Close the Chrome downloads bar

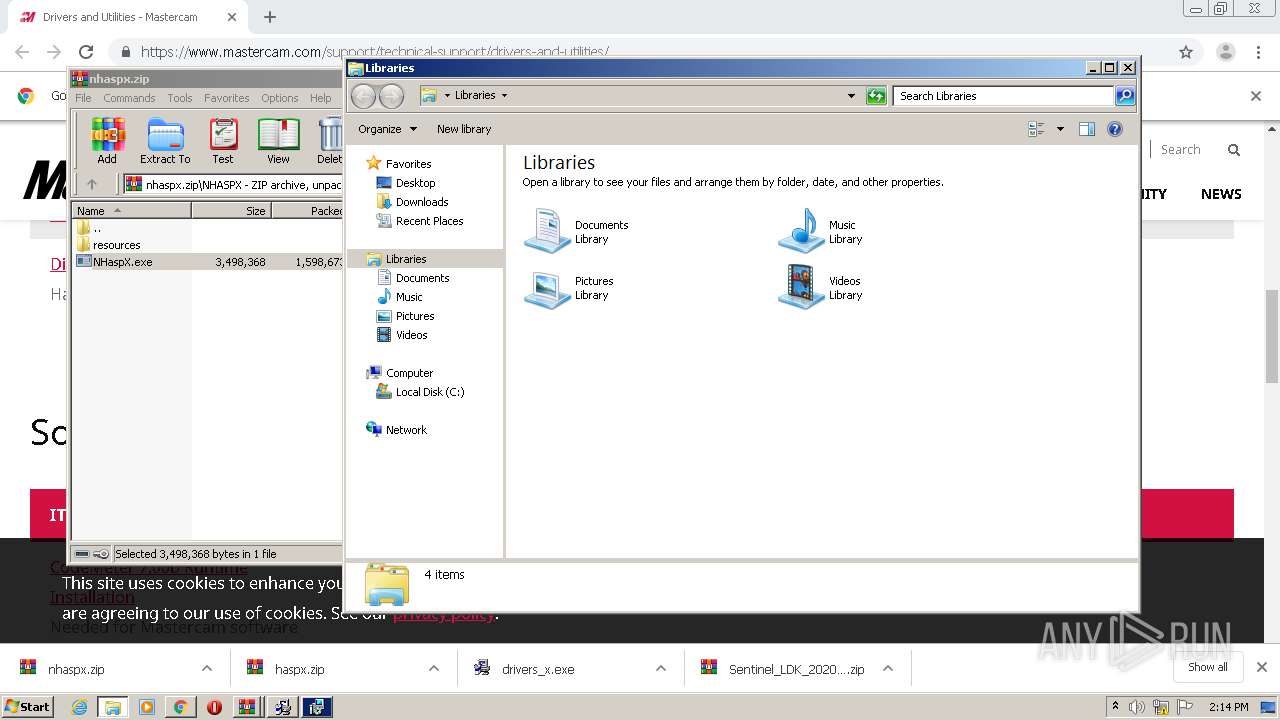point(1261,667)
